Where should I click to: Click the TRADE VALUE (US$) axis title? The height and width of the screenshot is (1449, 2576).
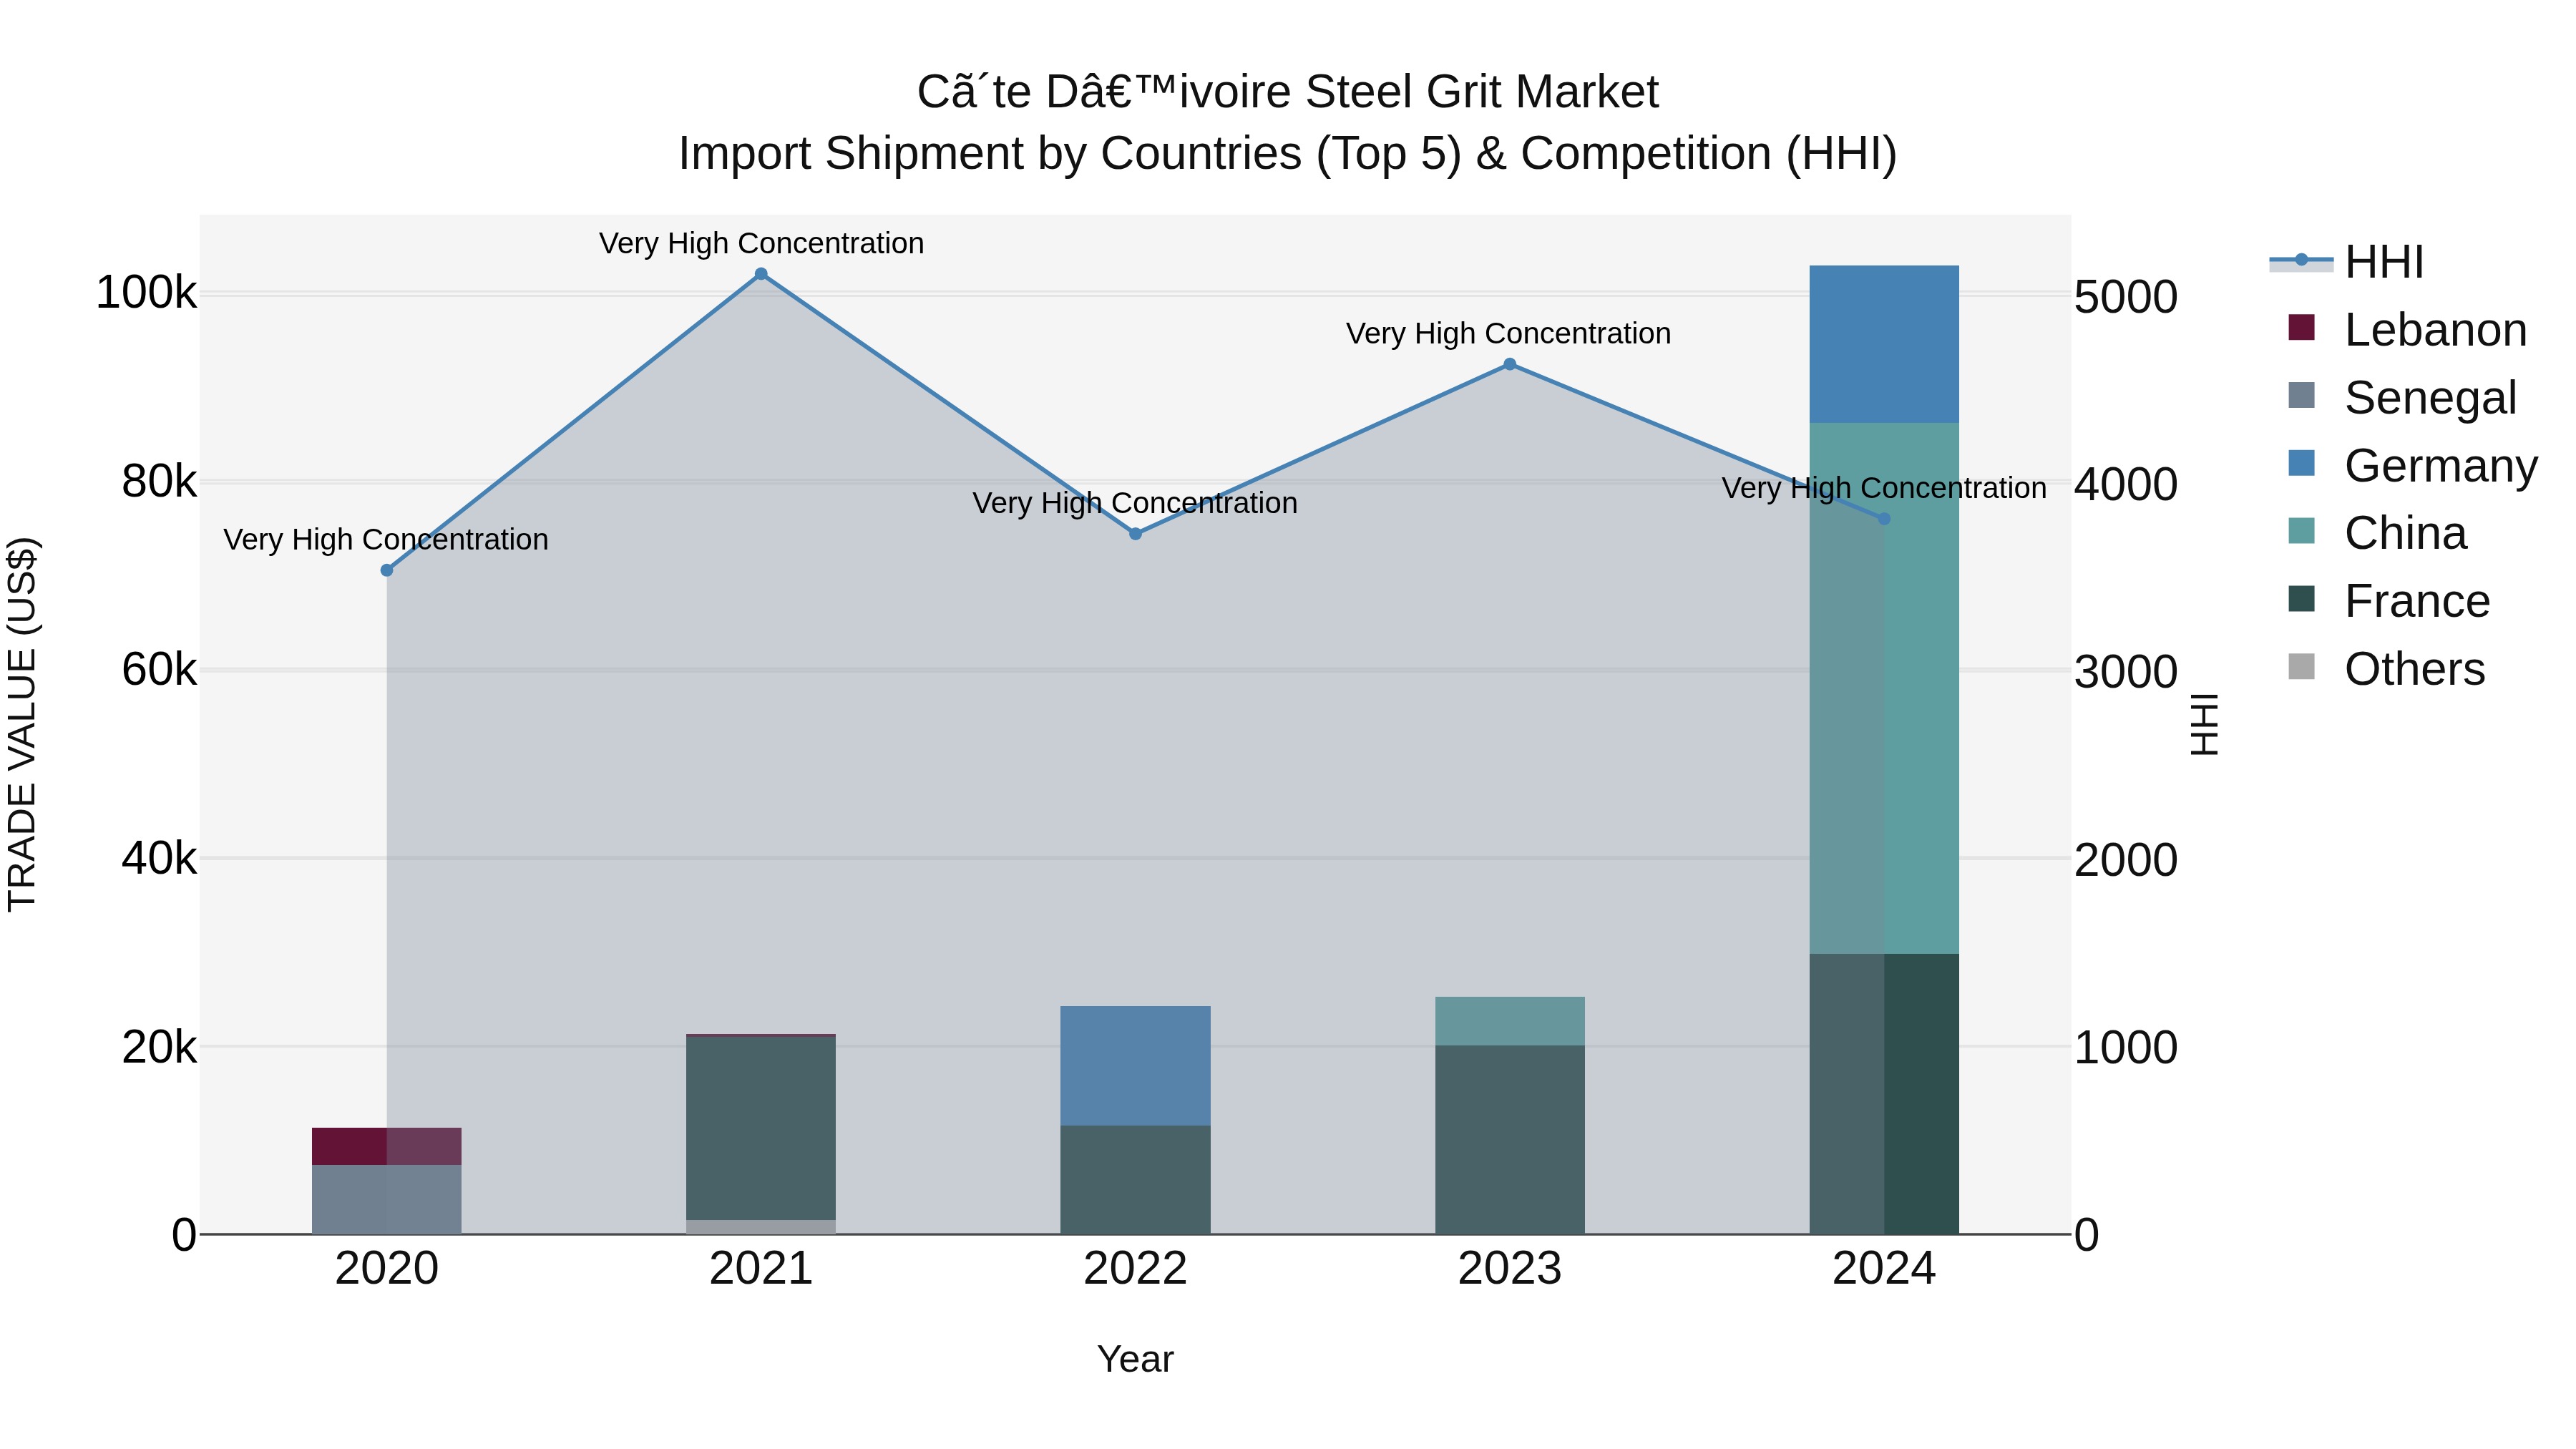coord(22,724)
